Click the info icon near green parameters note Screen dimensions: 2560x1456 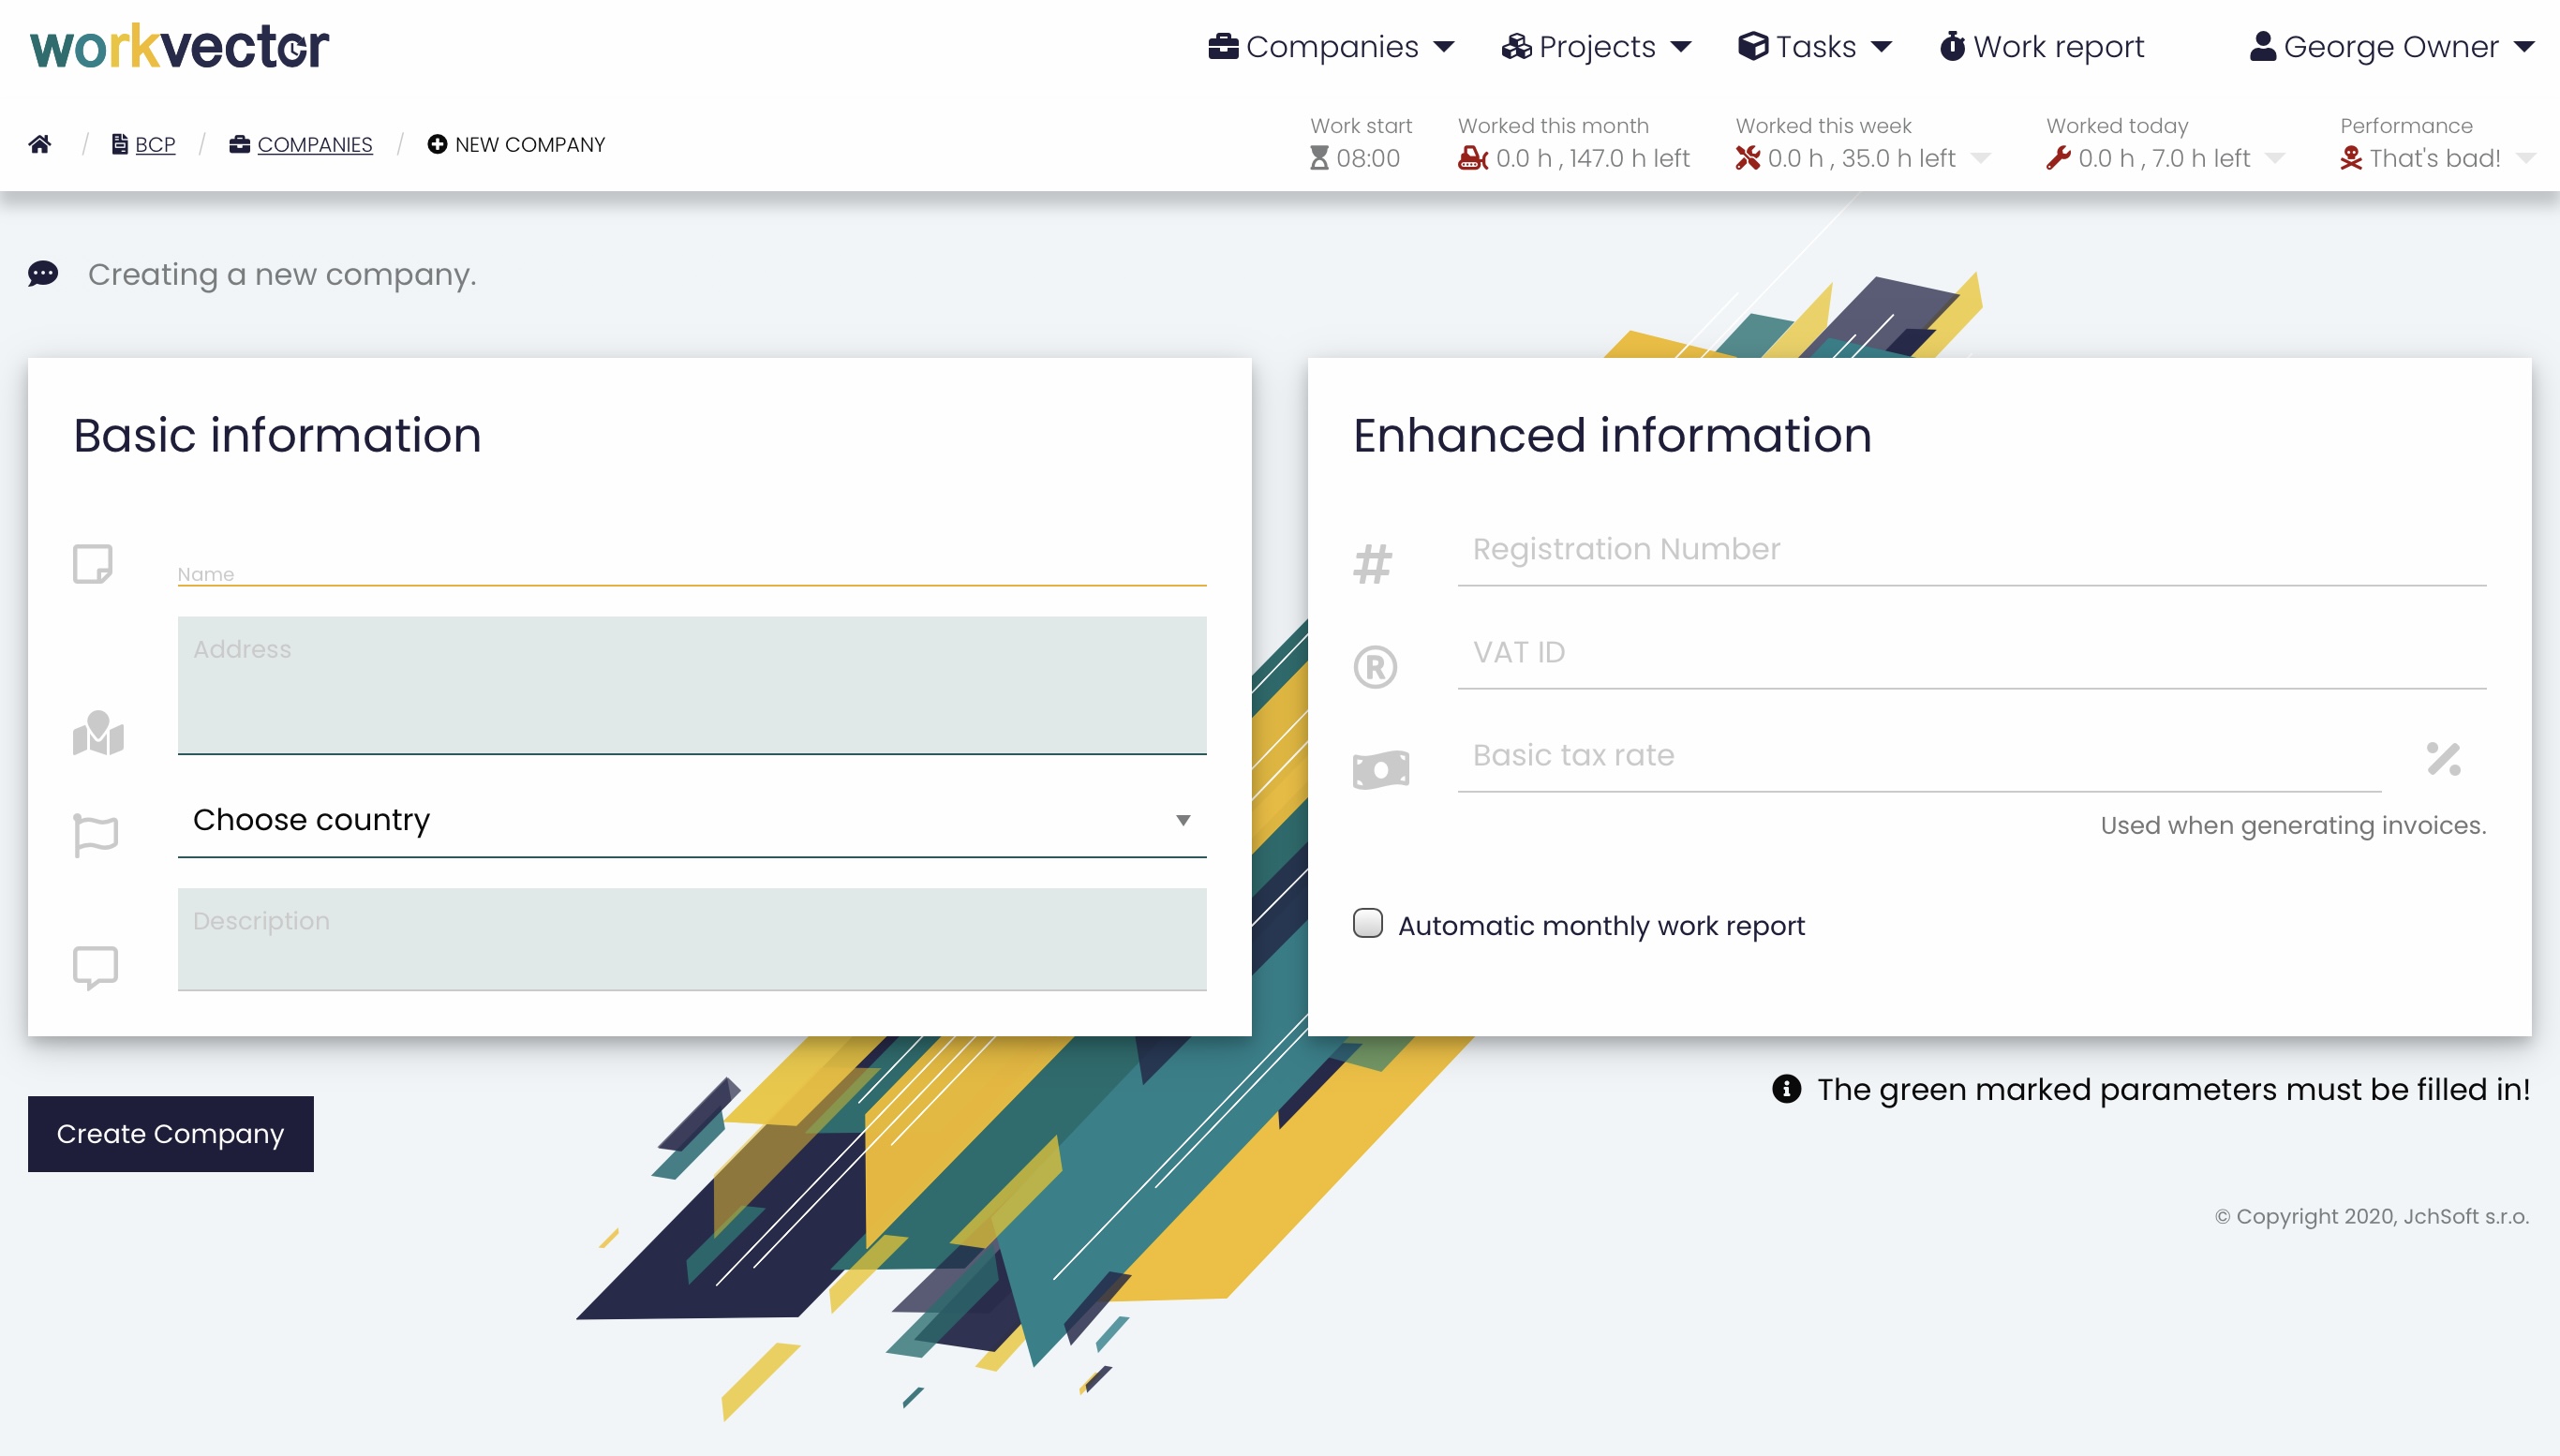point(1786,1089)
